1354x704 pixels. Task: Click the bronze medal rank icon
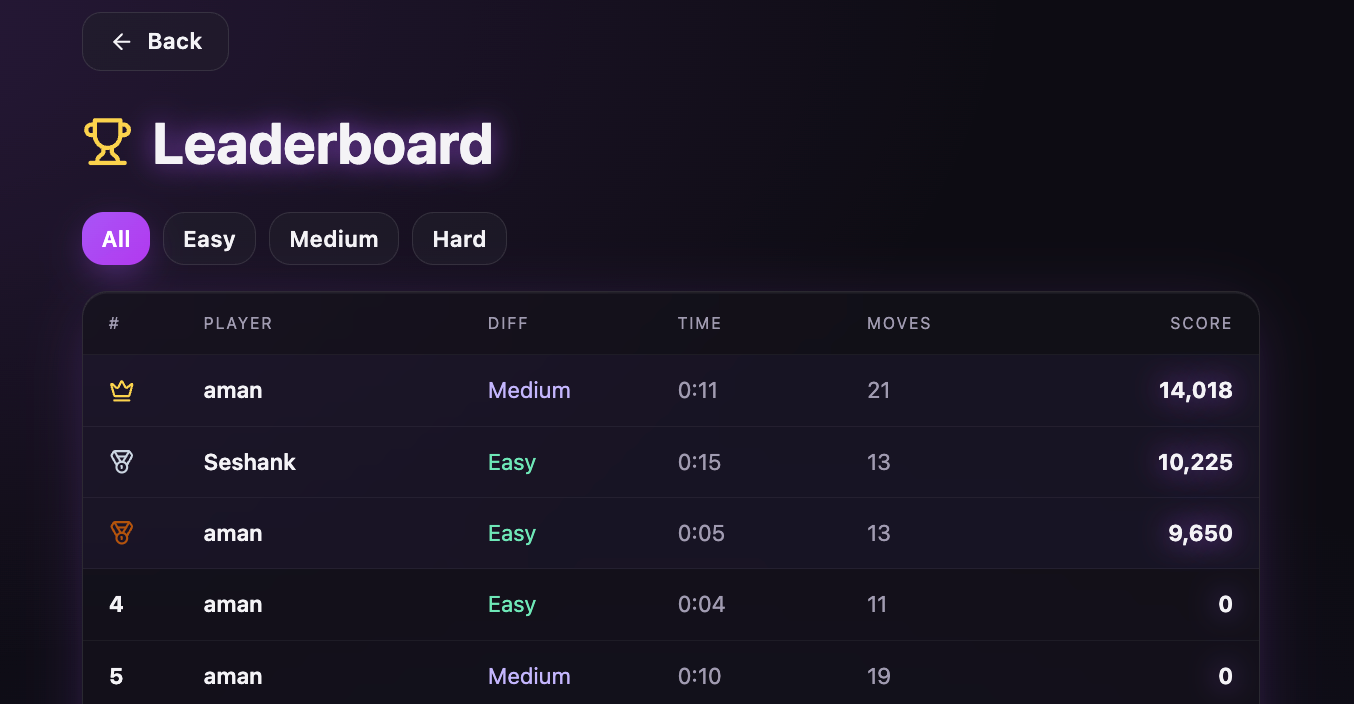click(122, 533)
